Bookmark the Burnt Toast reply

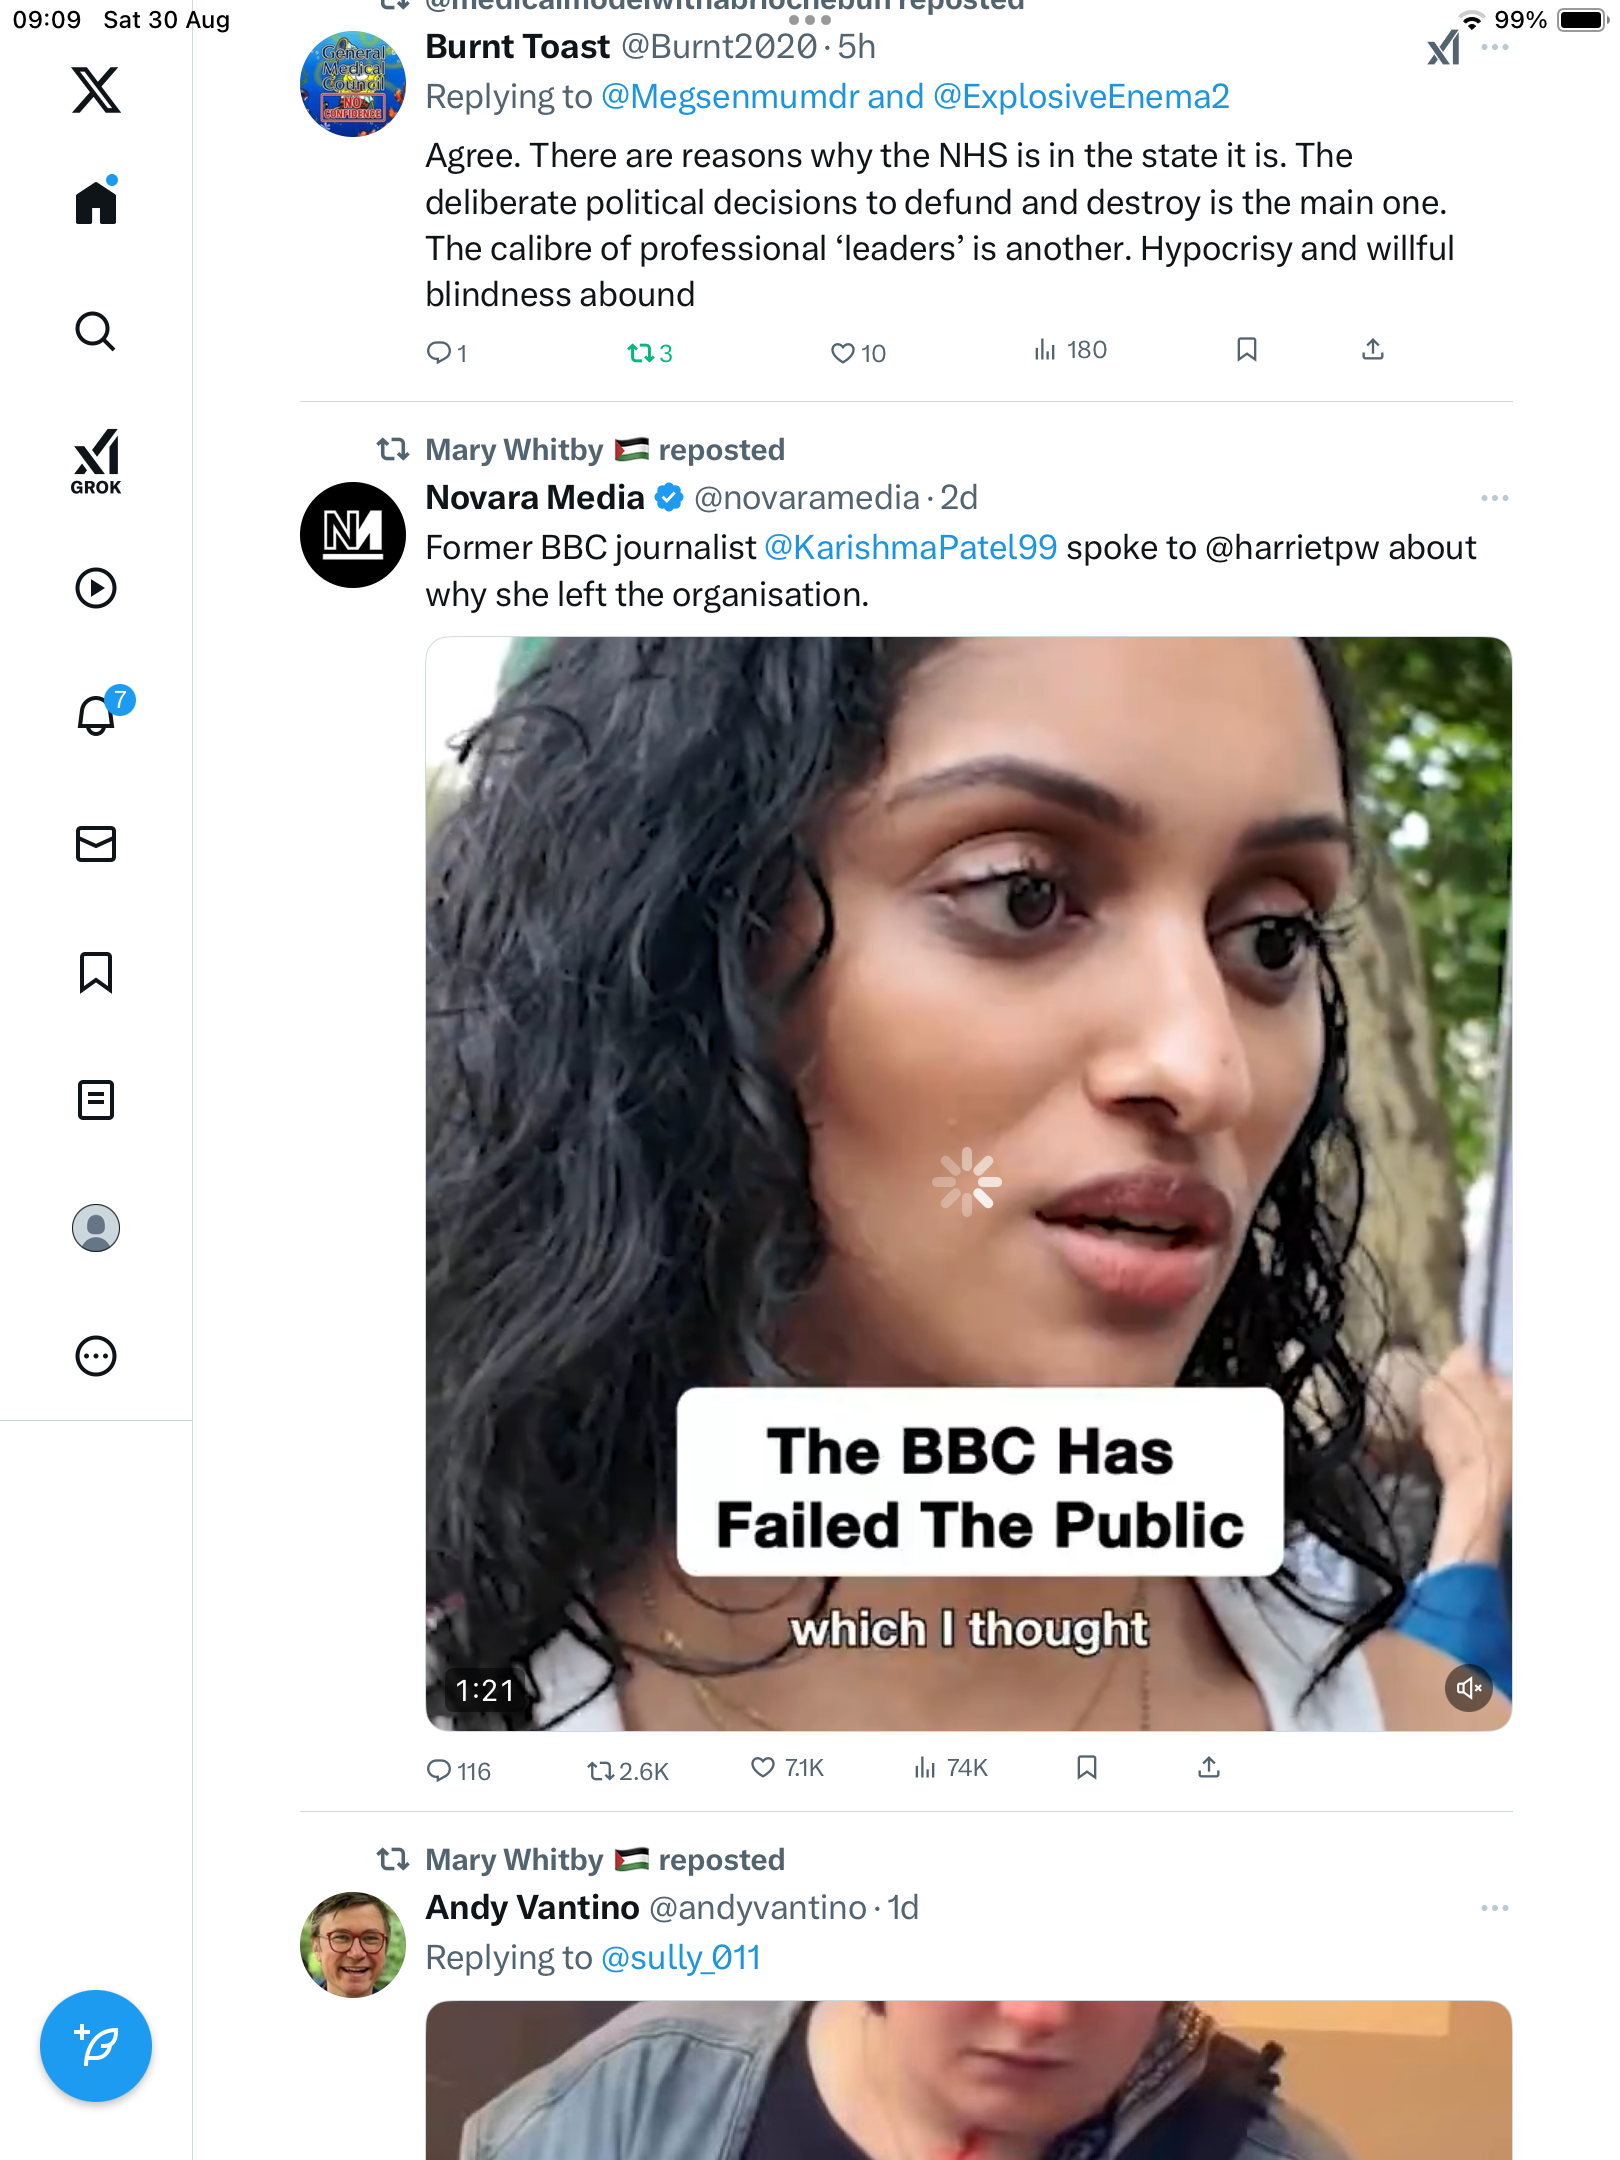[x=1246, y=350]
